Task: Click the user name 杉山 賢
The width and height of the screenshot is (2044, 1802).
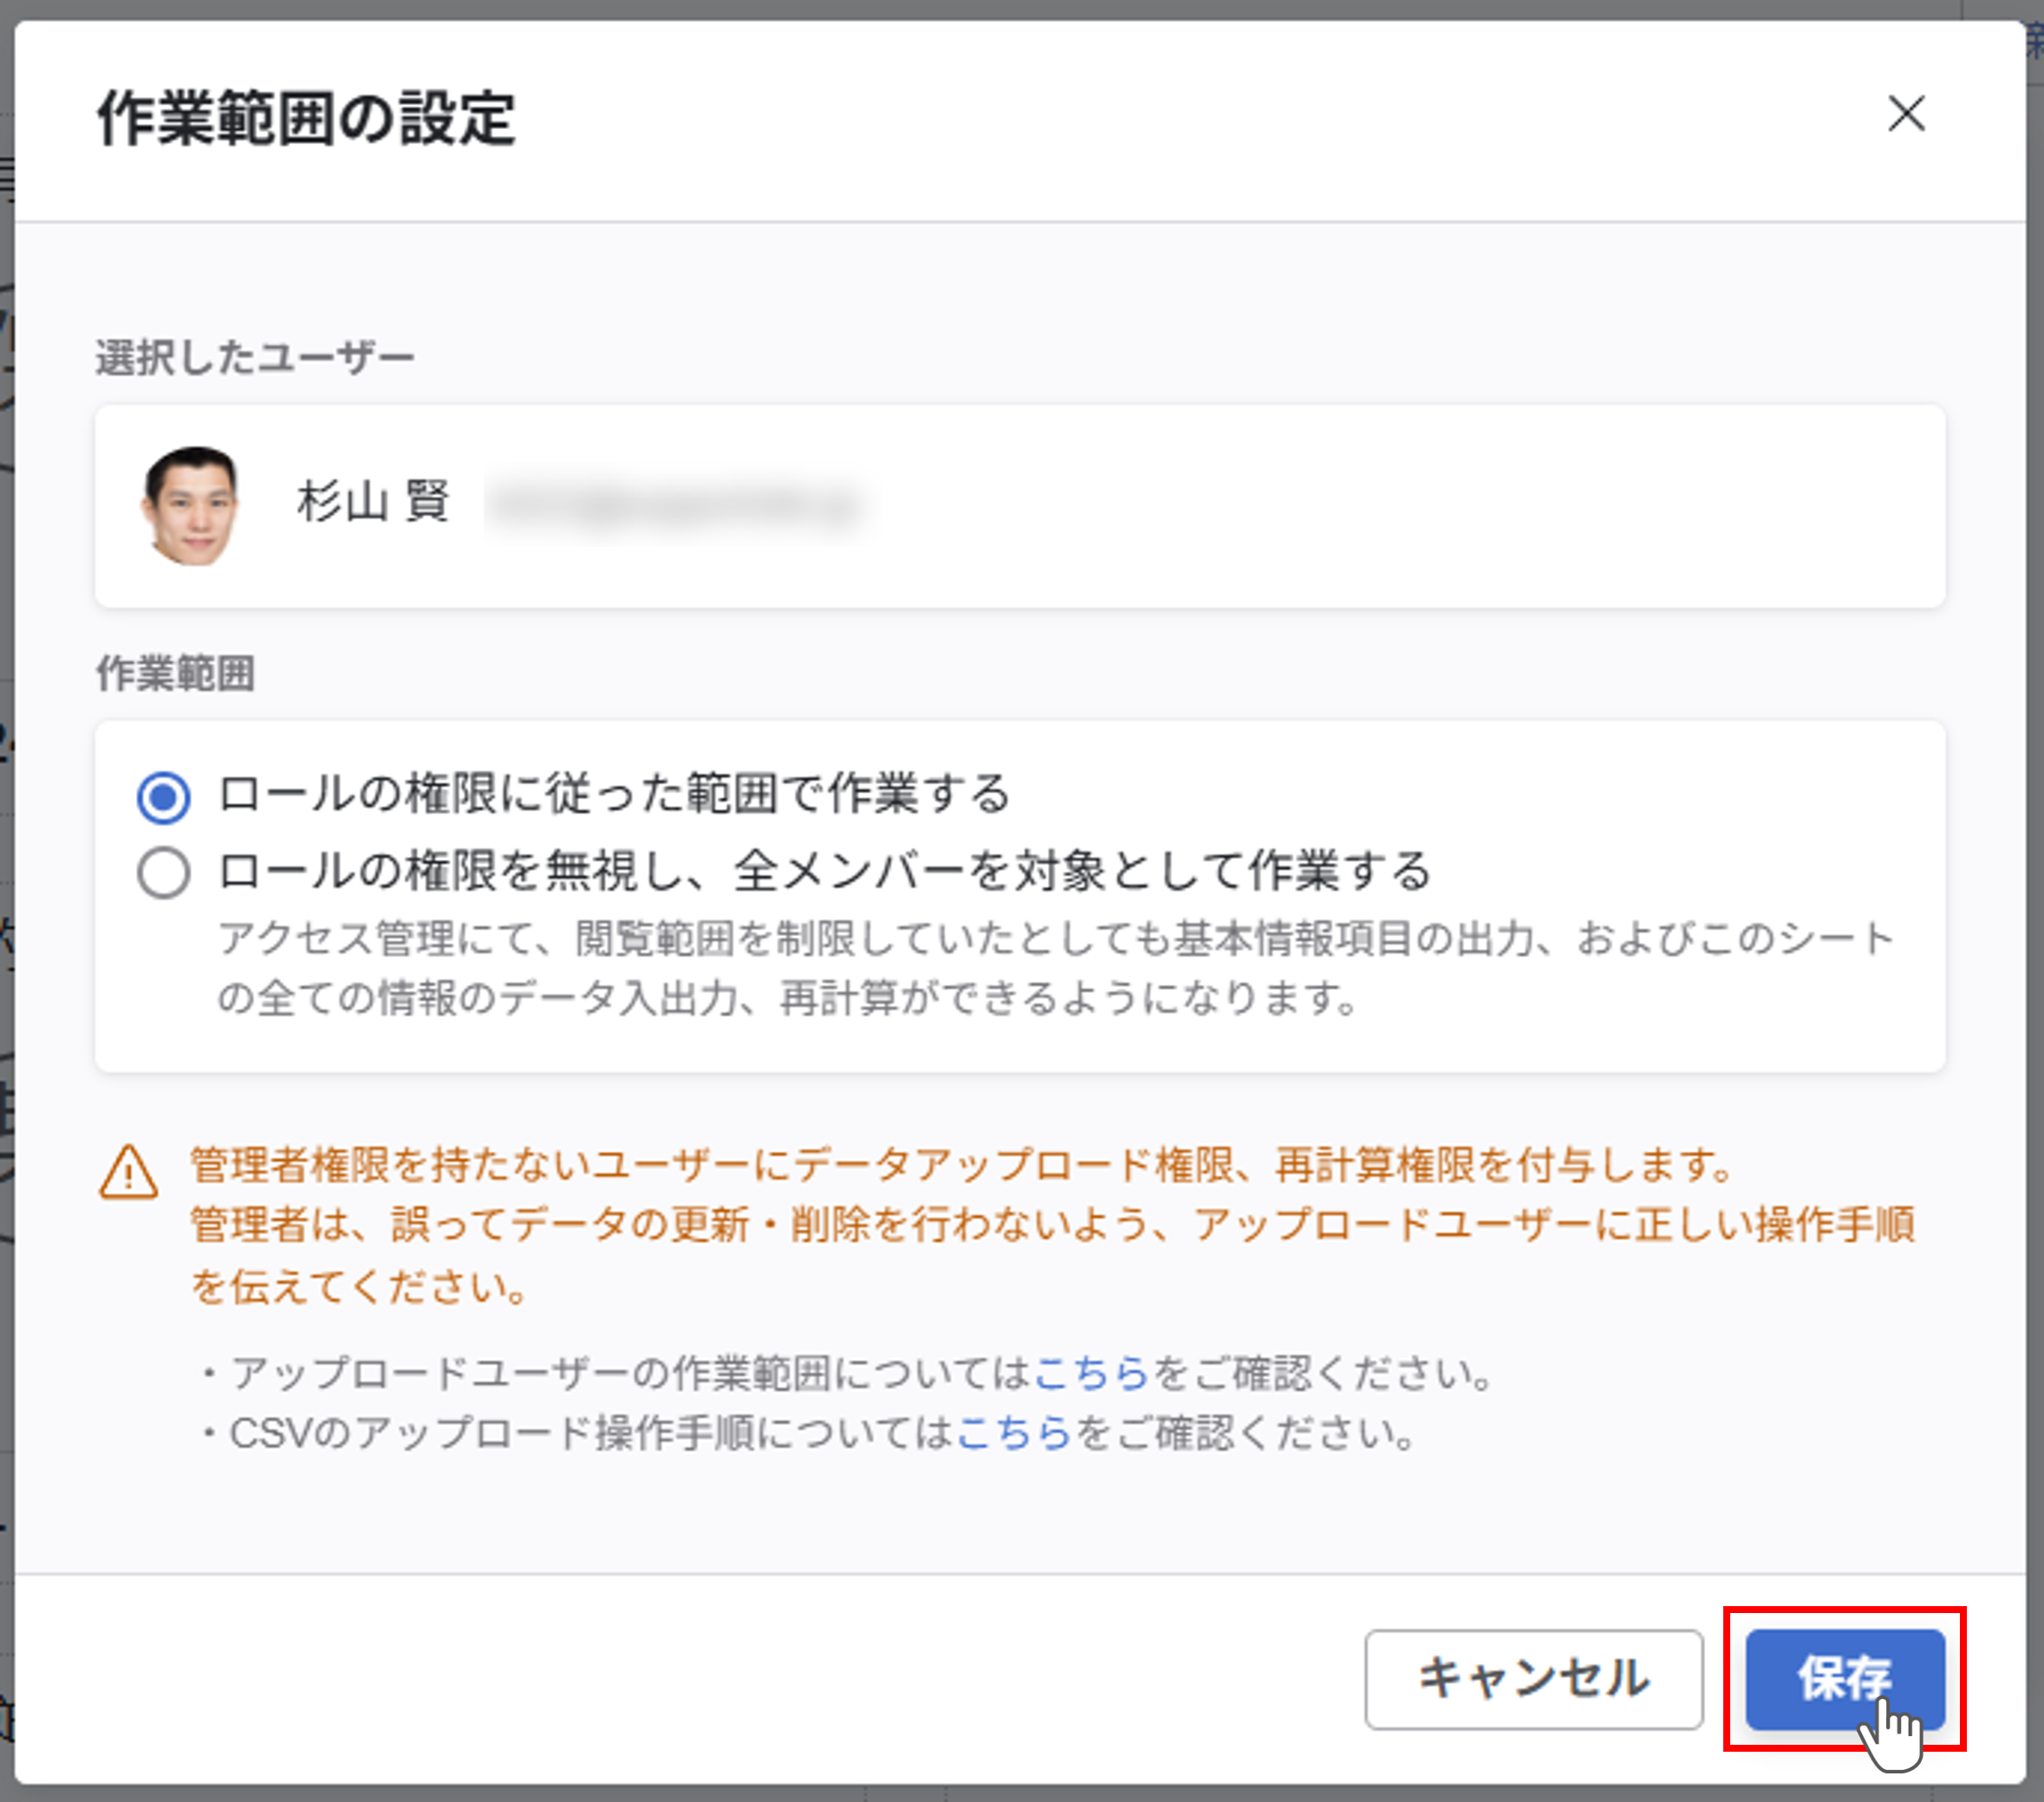Action: coord(373,501)
